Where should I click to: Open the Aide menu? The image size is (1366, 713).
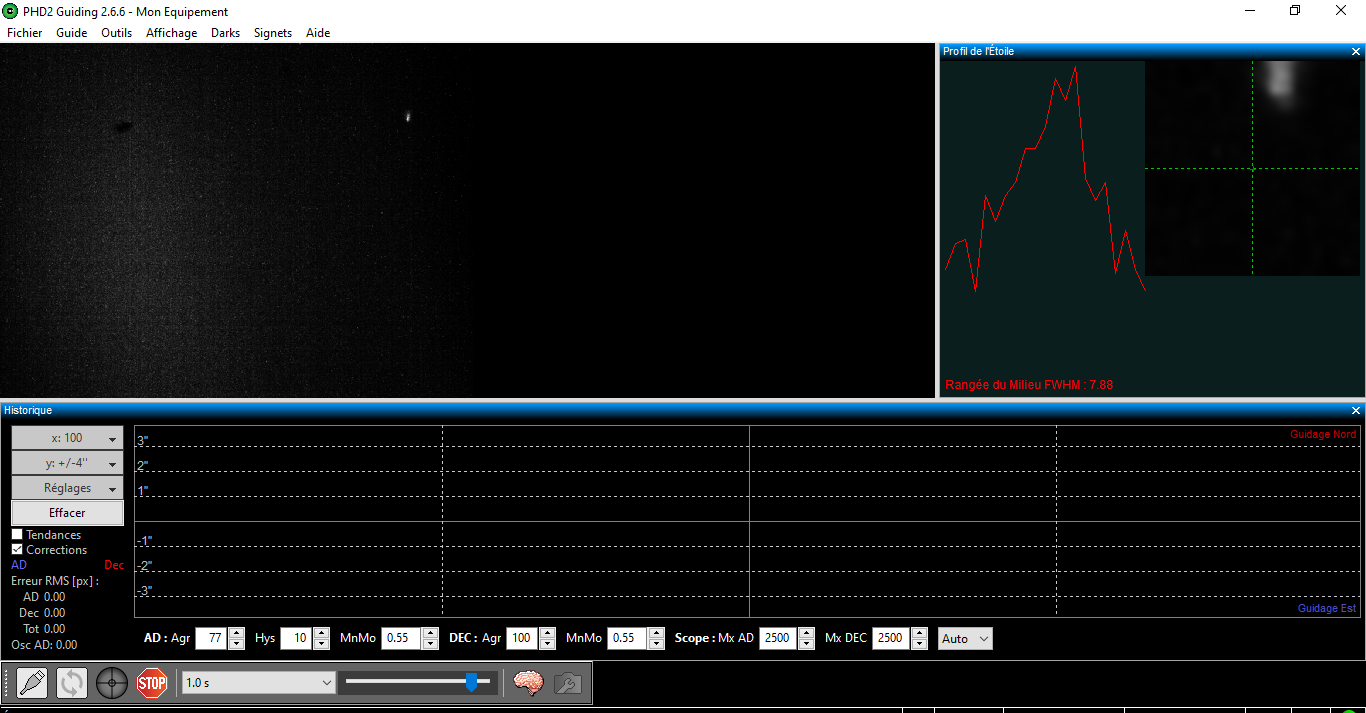pos(318,33)
